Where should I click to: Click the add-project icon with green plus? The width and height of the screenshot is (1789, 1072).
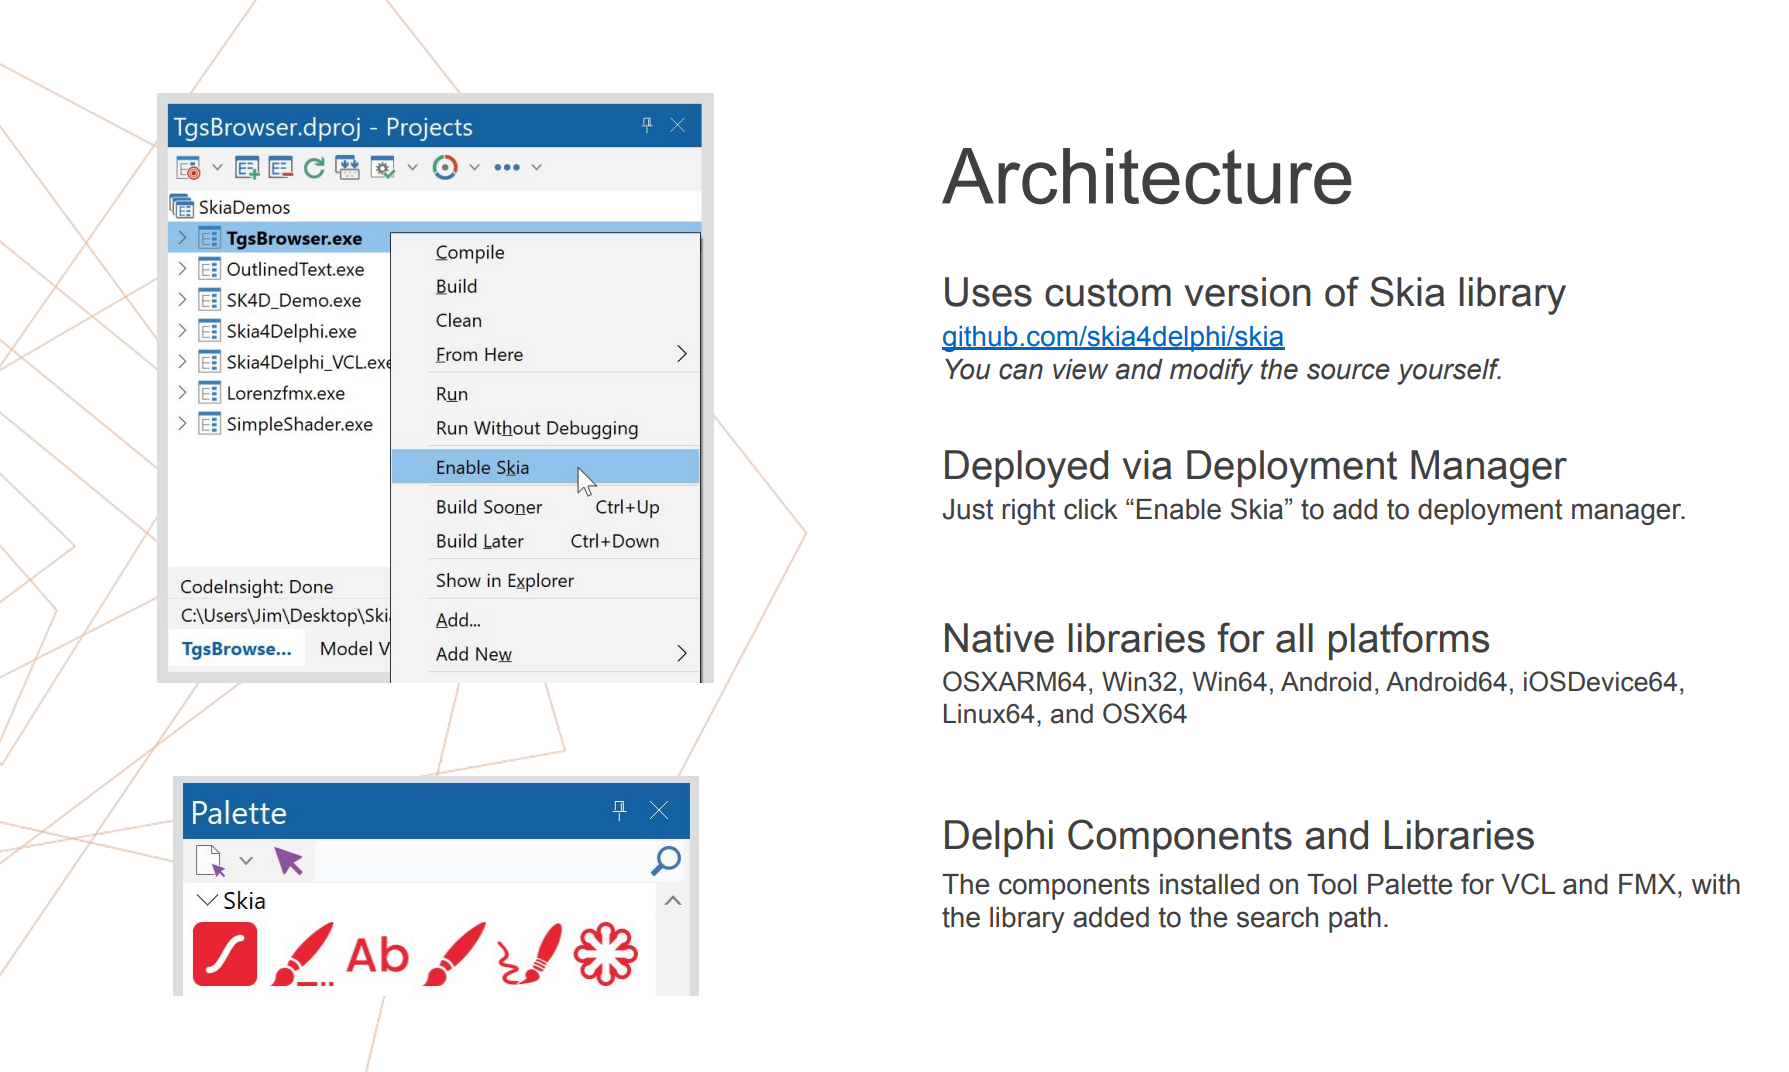pyautogui.click(x=247, y=168)
